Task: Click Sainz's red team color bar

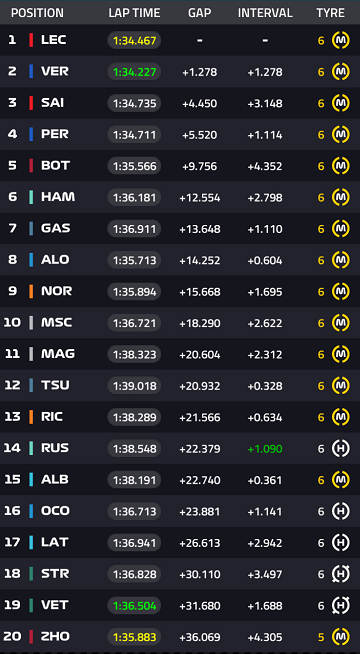Action: [31, 103]
